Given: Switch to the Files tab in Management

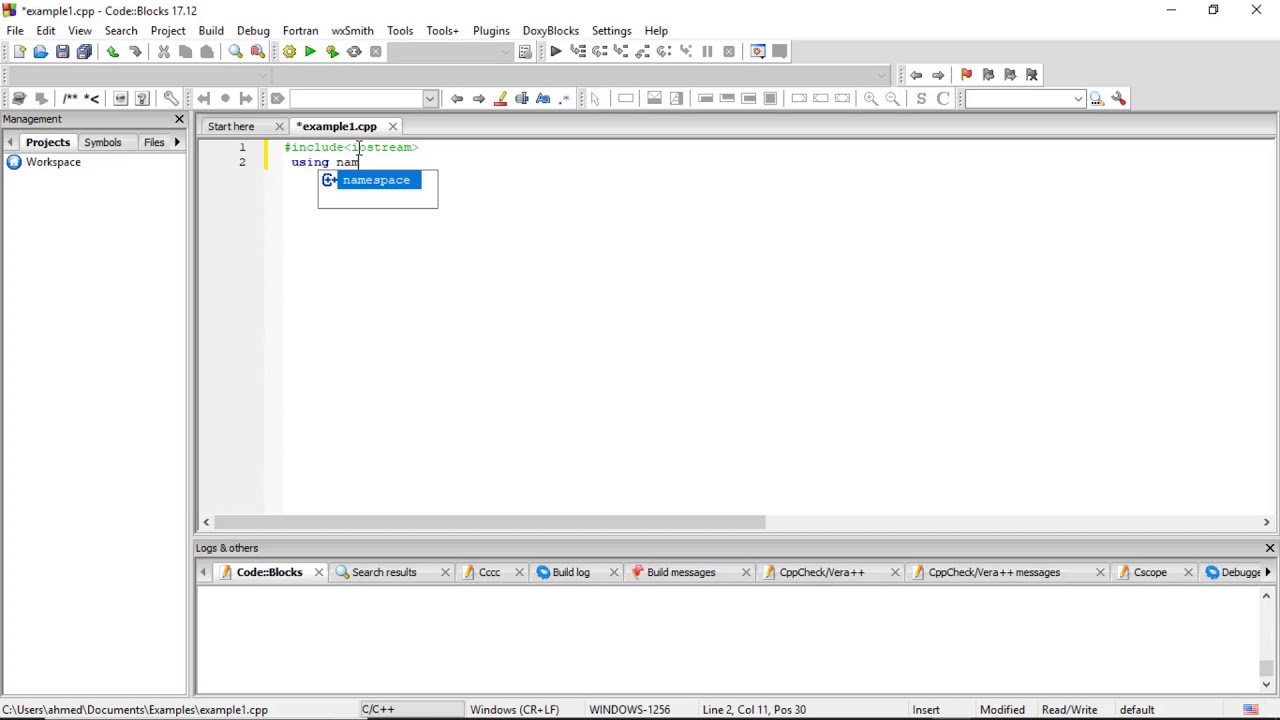Looking at the screenshot, I should 154,142.
